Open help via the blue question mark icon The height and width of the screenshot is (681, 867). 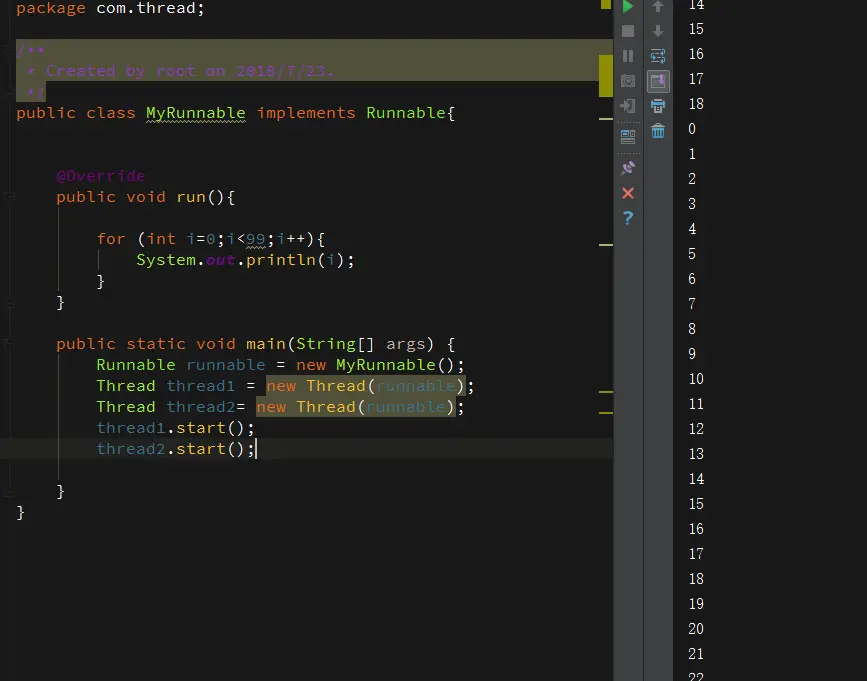tap(628, 218)
